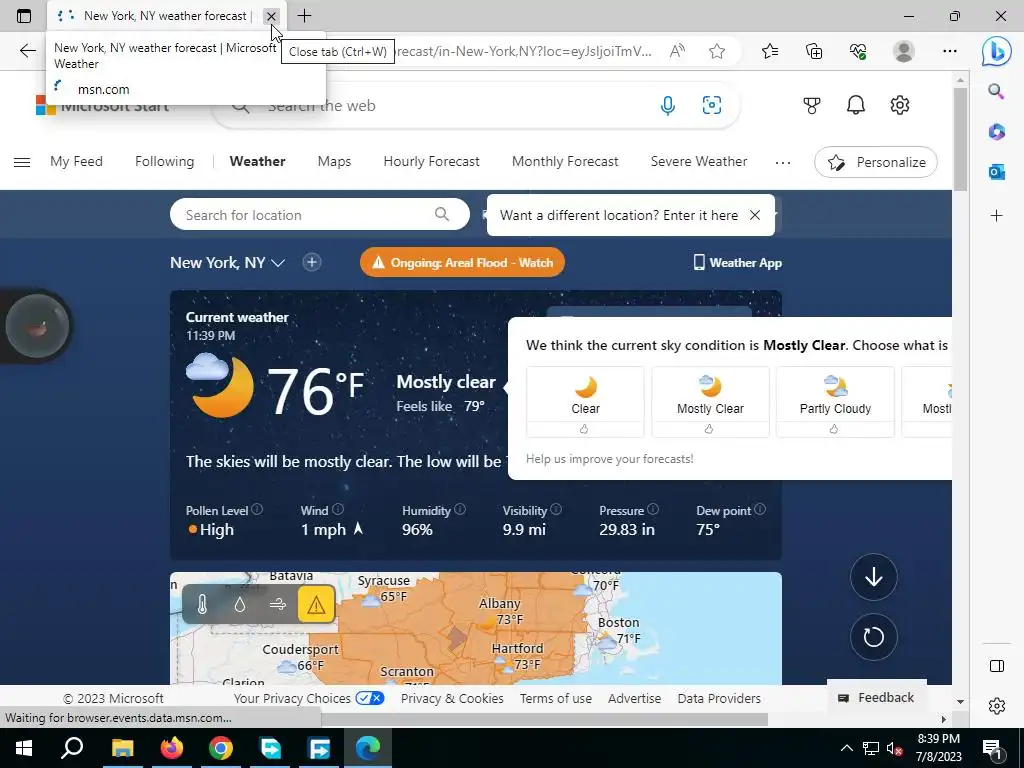Toggle the sidebar panel button
Viewport: 1024px width, 768px height.
997,666
